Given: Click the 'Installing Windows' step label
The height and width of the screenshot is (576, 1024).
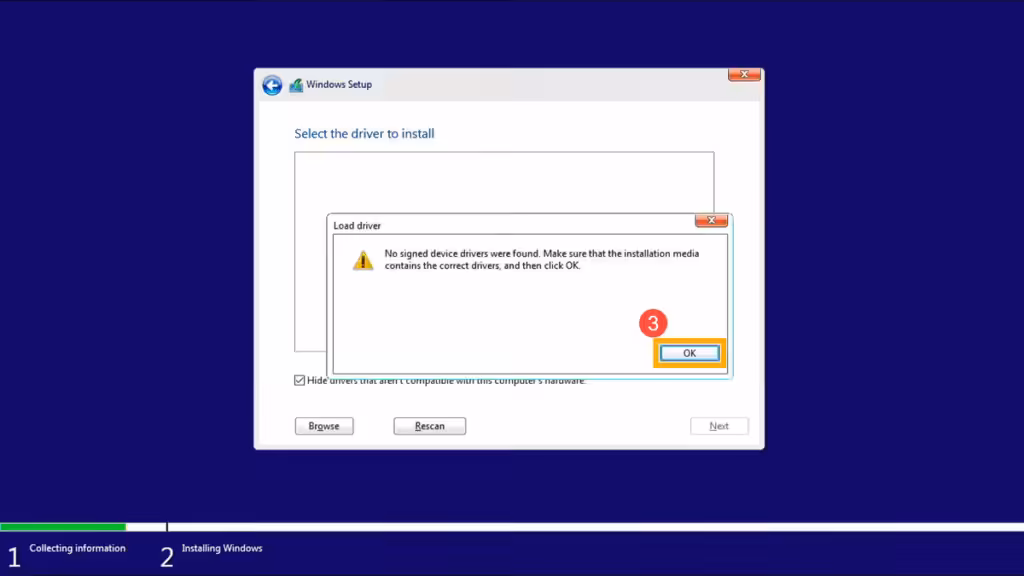Looking at the screenshot, I should tap(222, 548).
